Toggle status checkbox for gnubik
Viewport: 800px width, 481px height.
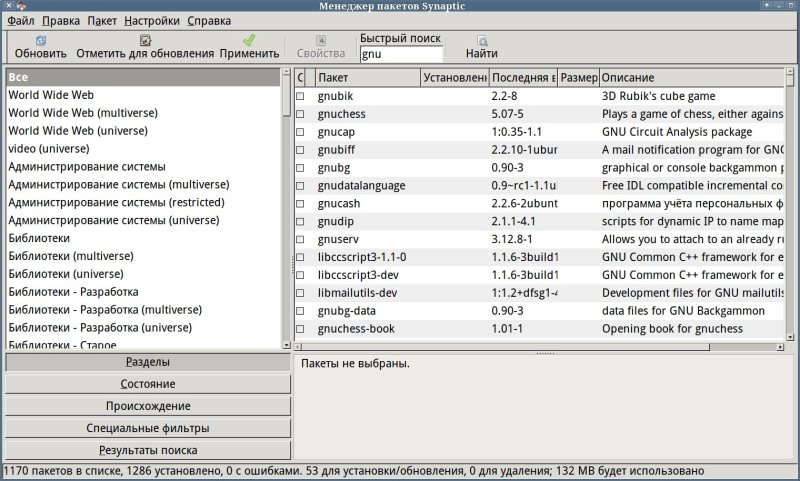300,96
